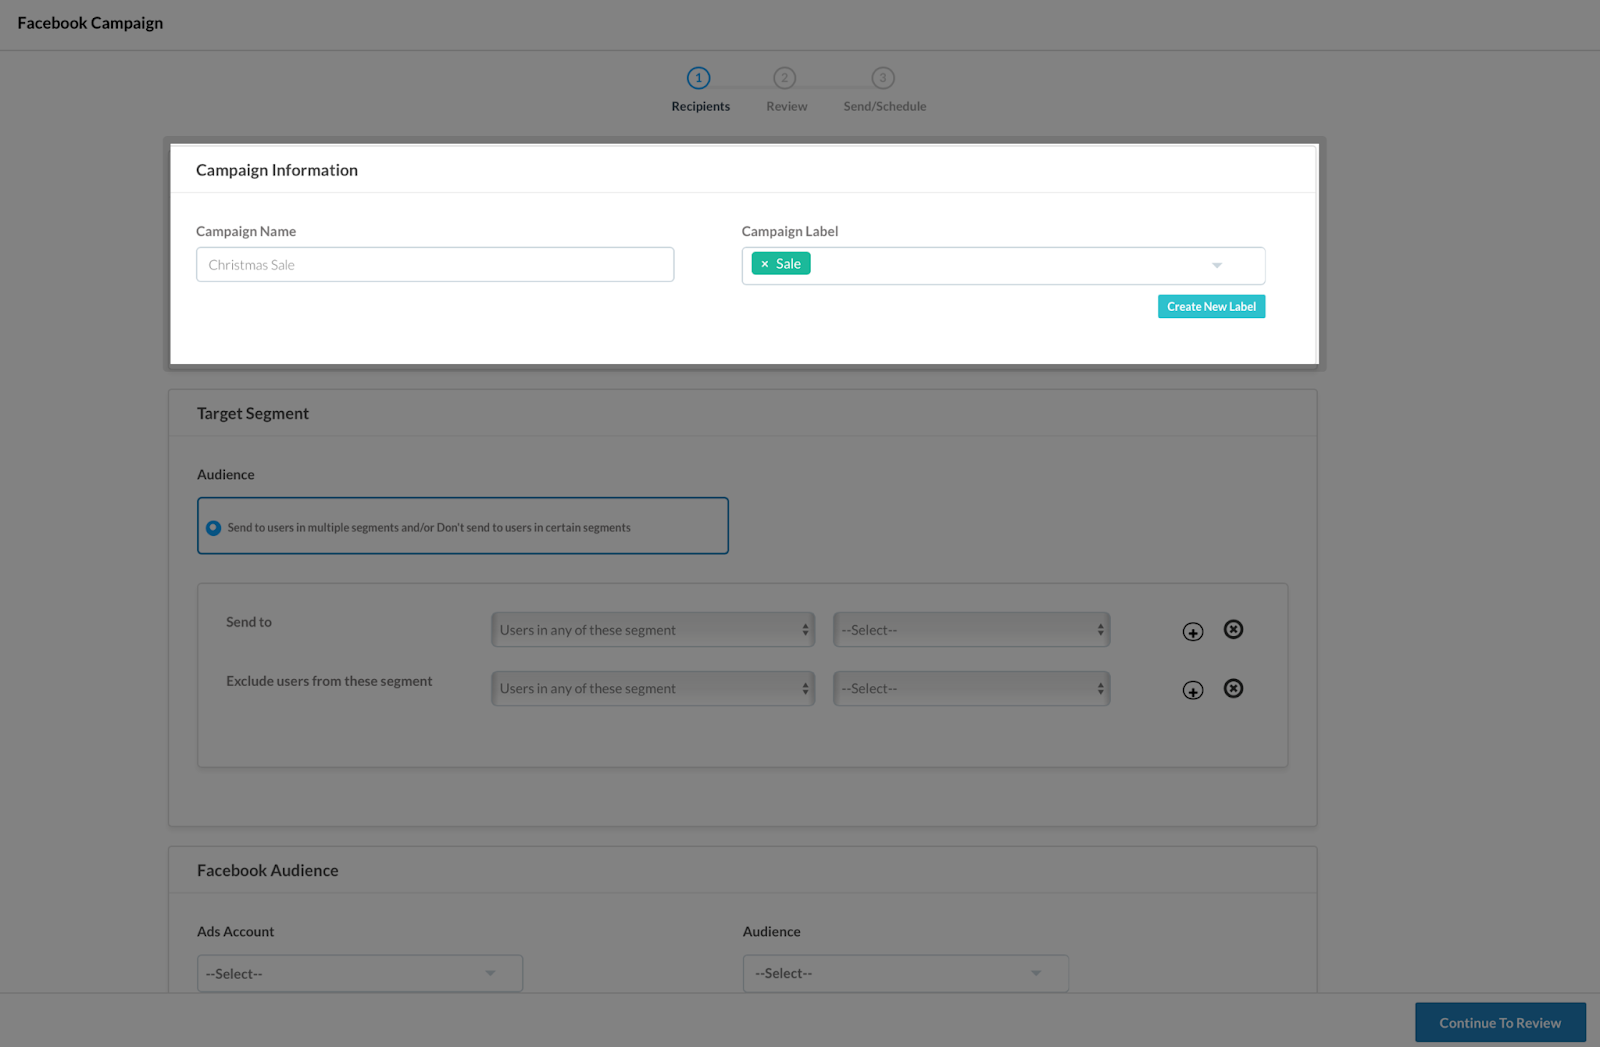Viewport: 1600px width, 1047px height.
Task: Click the Review step label
Action: [786, 106]
